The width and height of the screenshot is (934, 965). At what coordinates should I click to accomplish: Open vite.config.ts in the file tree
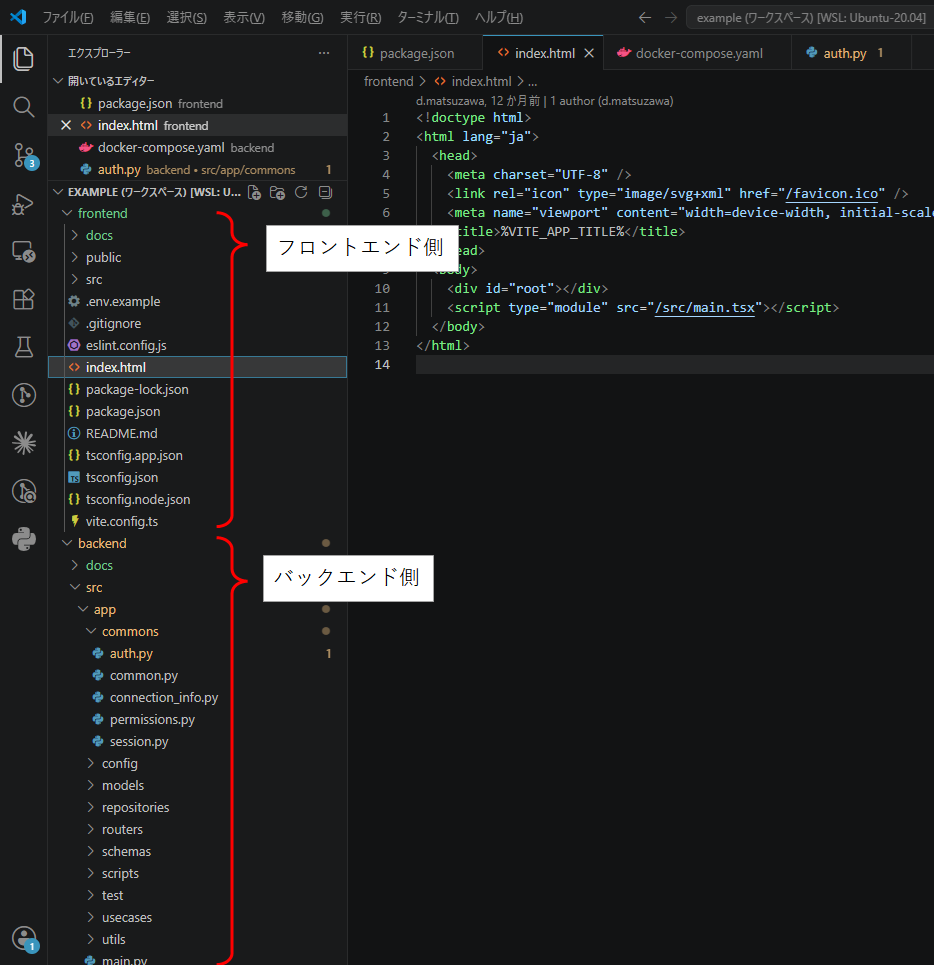(122, 522)
